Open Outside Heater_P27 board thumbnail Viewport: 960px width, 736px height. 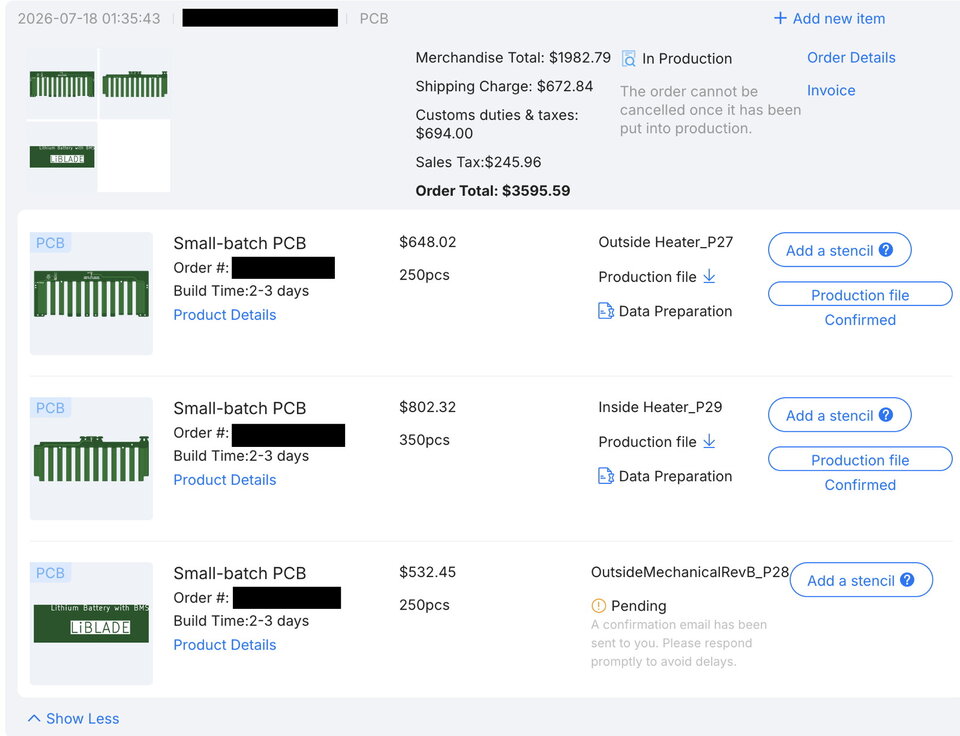(91, 293)
